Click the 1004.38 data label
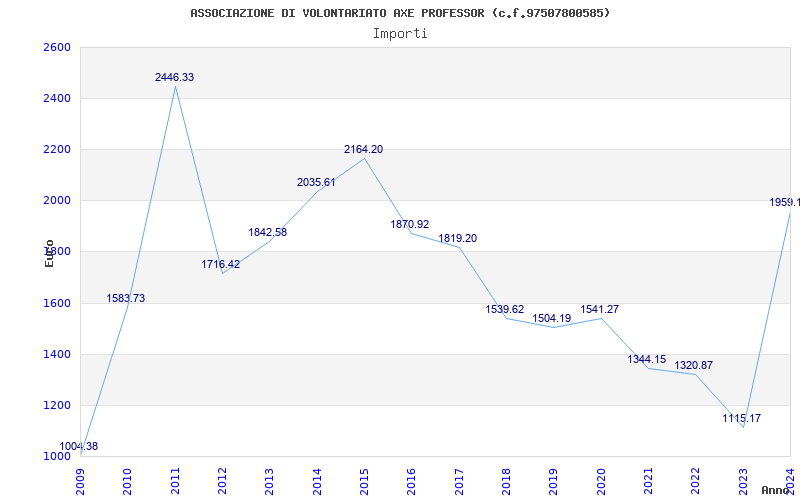Screen dimensions: 800x500 click(x=79, y=446)
